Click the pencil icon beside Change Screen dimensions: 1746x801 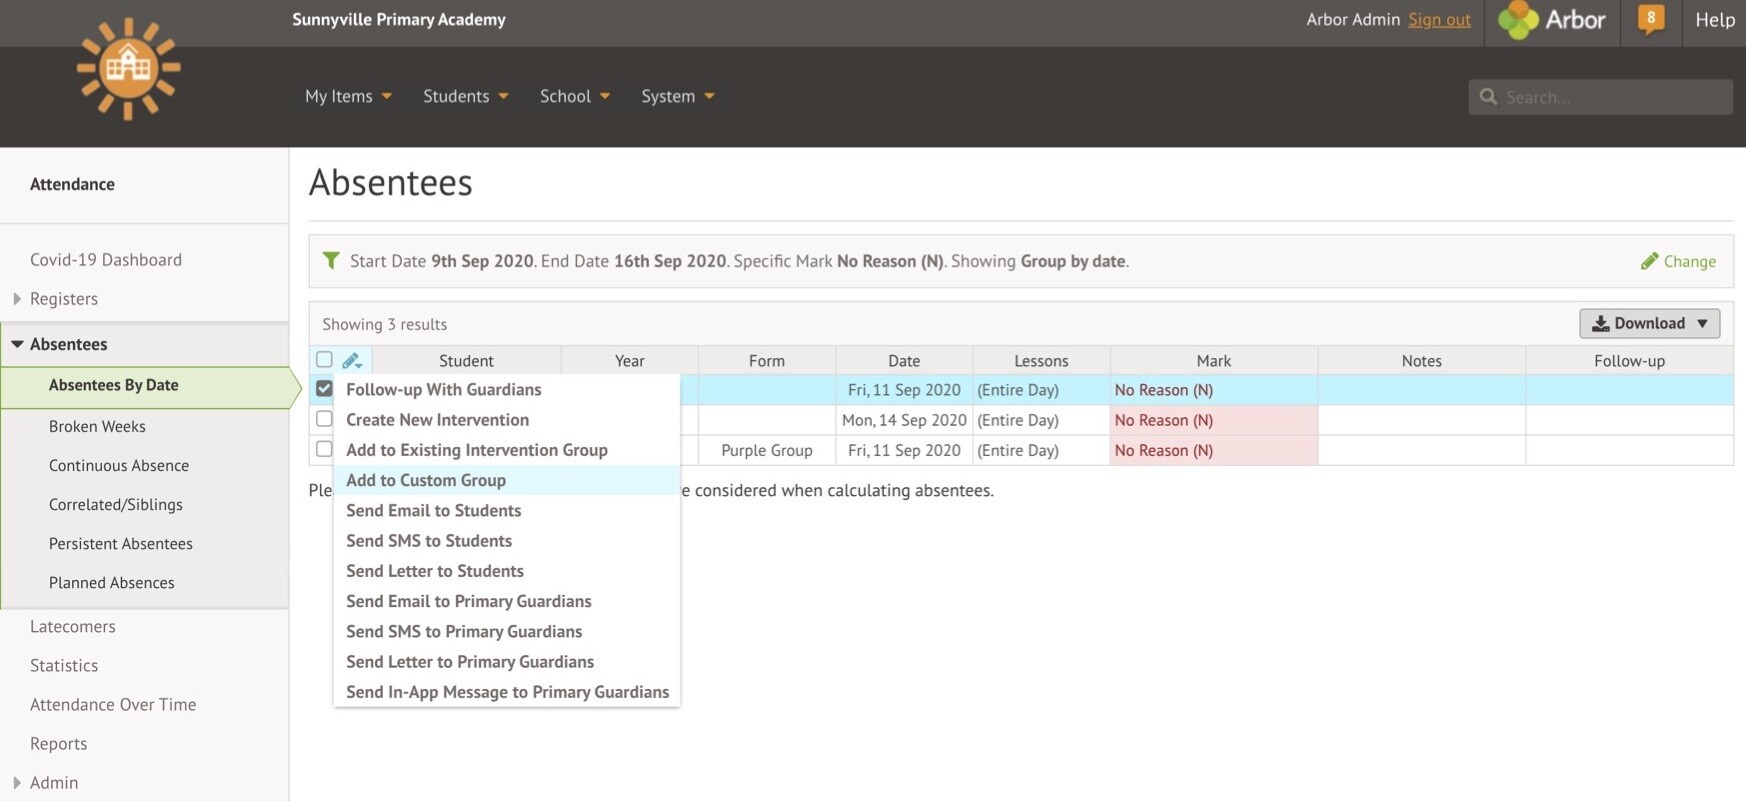pyautogui.click(x=1649, y=261)
